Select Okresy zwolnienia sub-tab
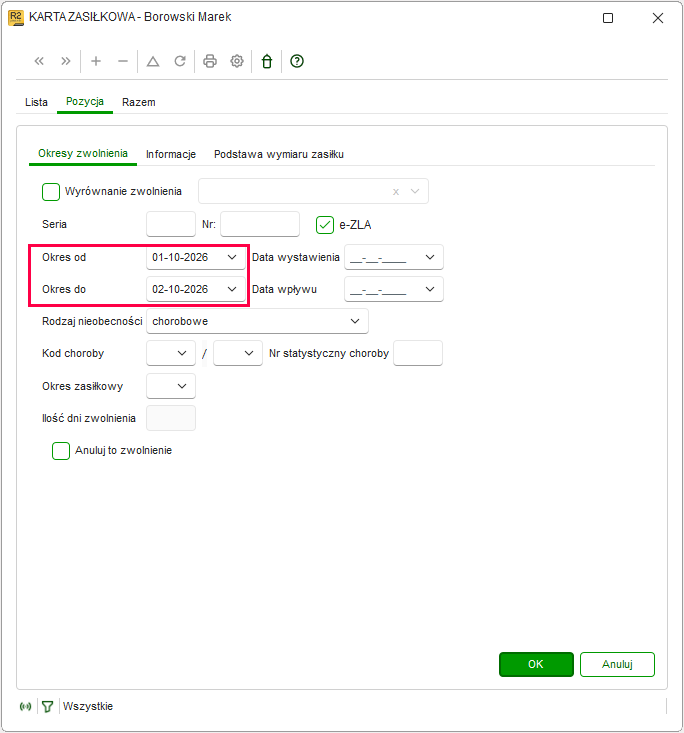Screen dimensions: 684x733 (x=83, y=153)
